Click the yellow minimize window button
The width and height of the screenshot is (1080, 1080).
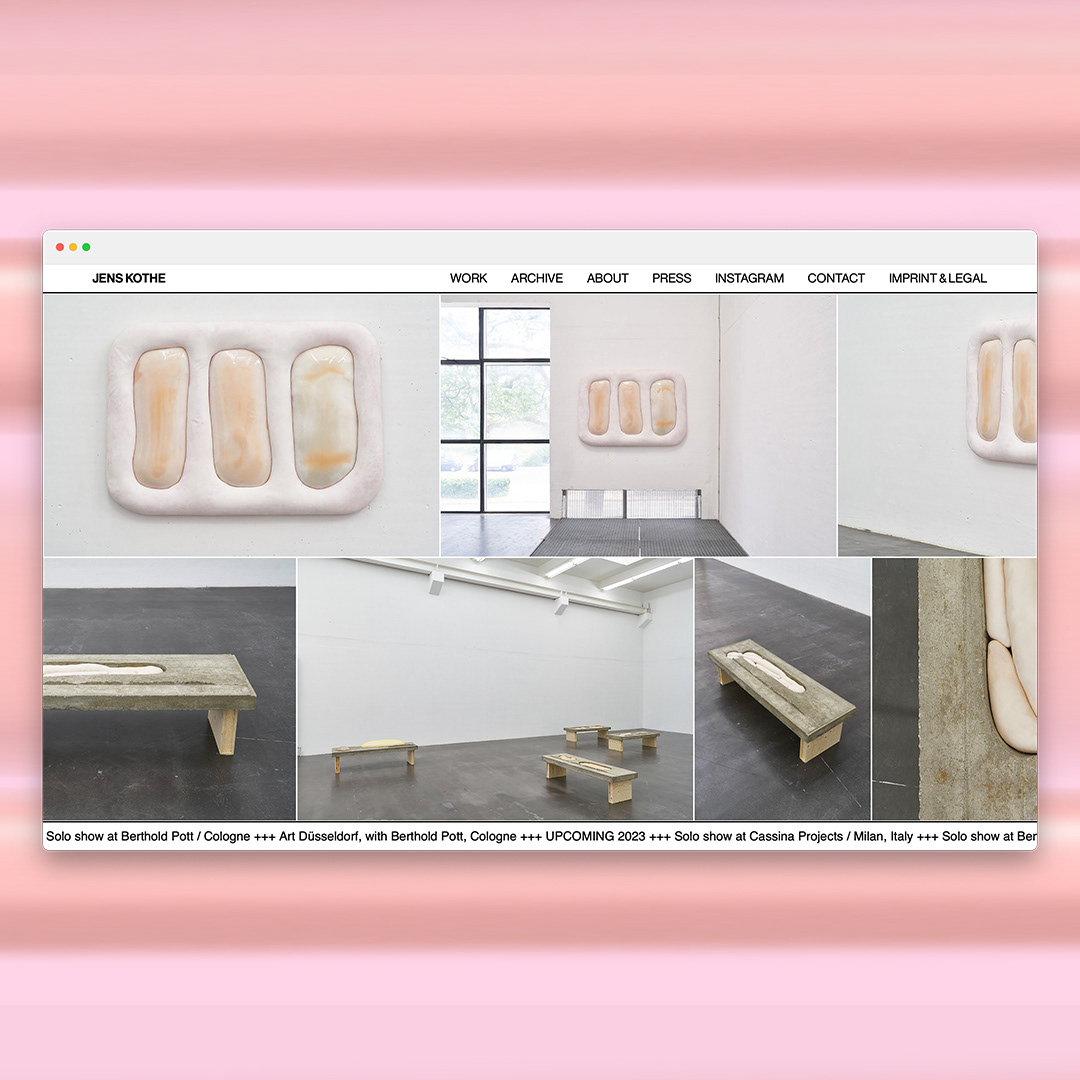pos(73,247)
